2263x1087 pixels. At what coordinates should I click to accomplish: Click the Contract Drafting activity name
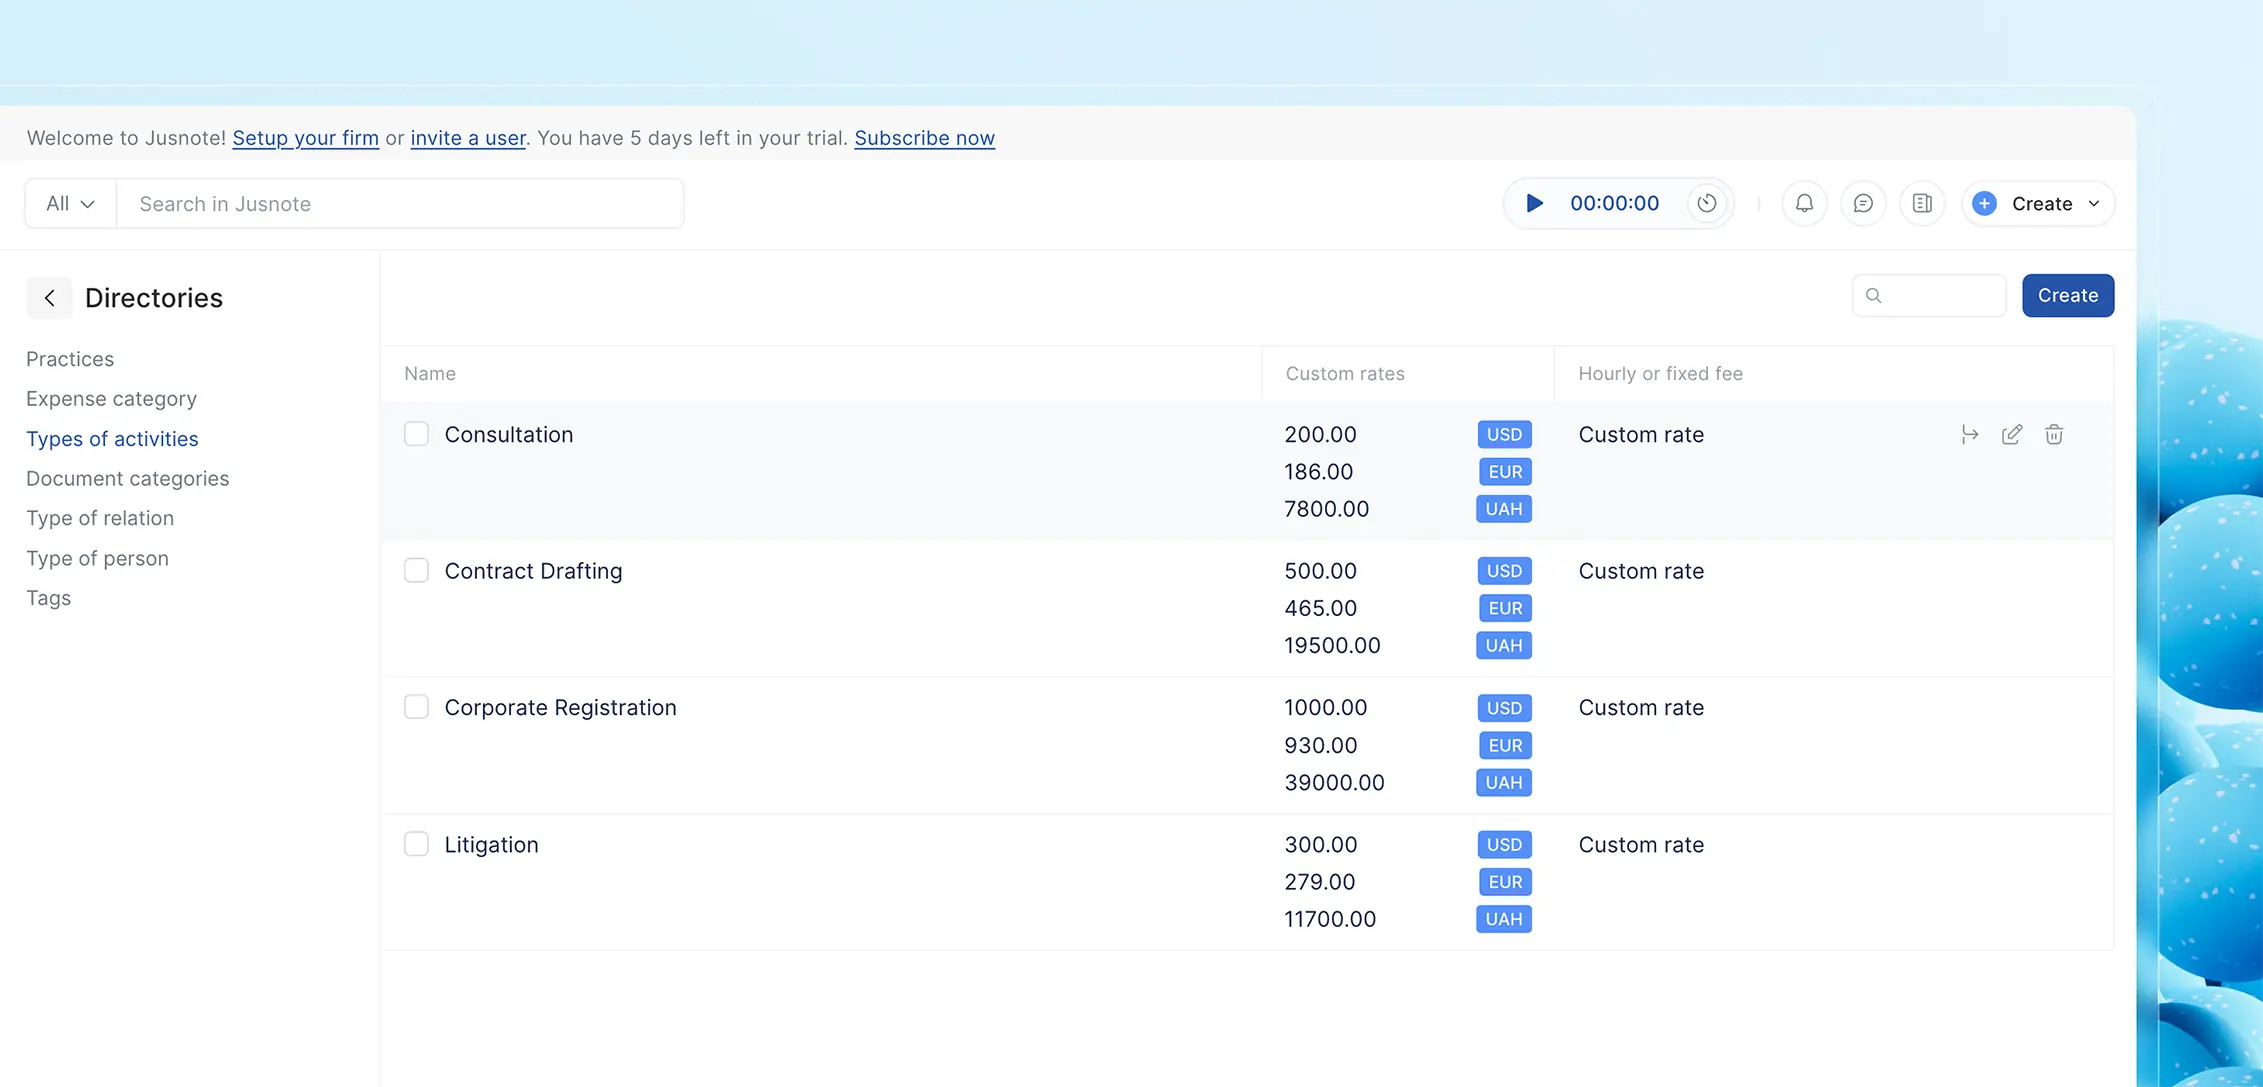pos(533,571)
